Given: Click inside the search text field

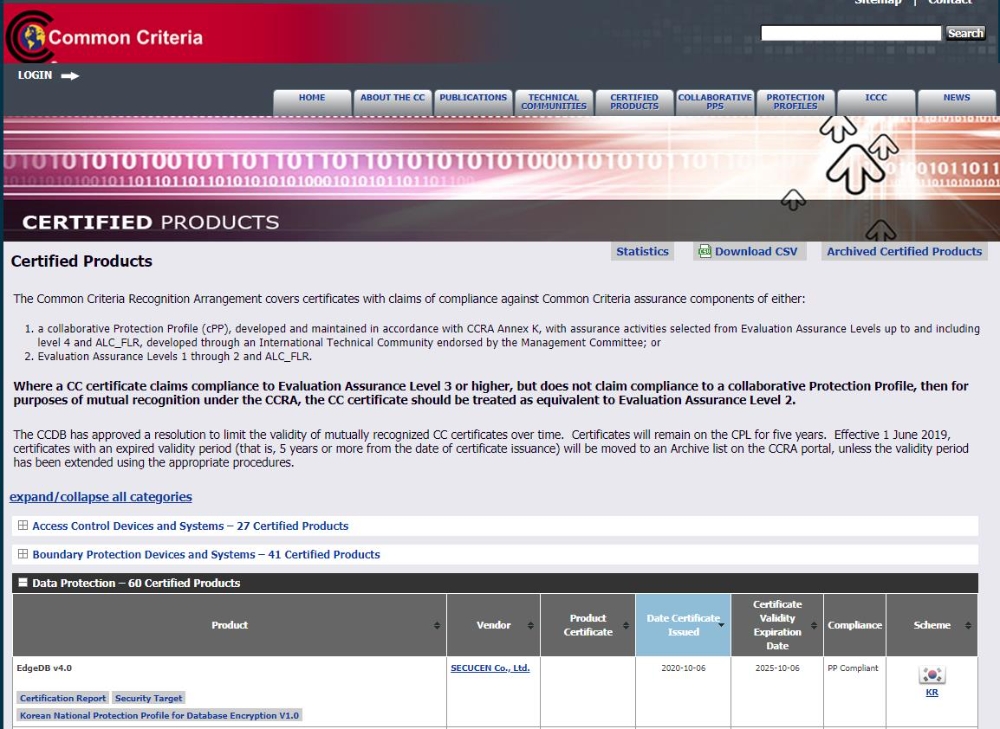Looking at the screenshot, I should pyautogui.click(x=850, y=33).
